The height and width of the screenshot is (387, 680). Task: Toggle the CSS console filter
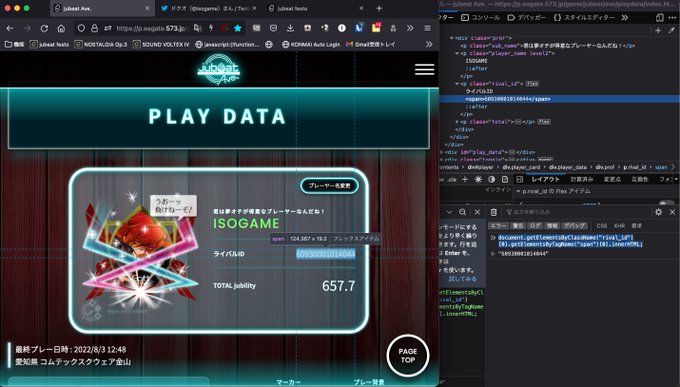point(602,226)
